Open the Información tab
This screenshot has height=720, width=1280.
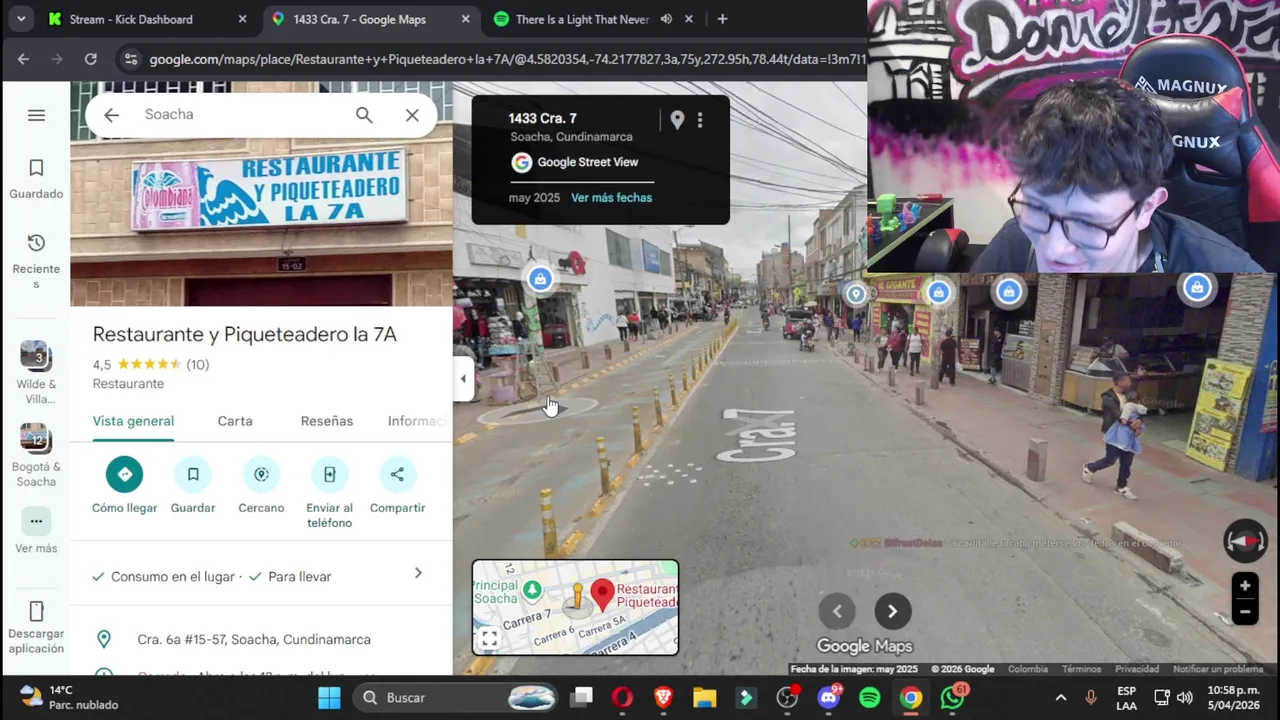click(x=417, y=421)
